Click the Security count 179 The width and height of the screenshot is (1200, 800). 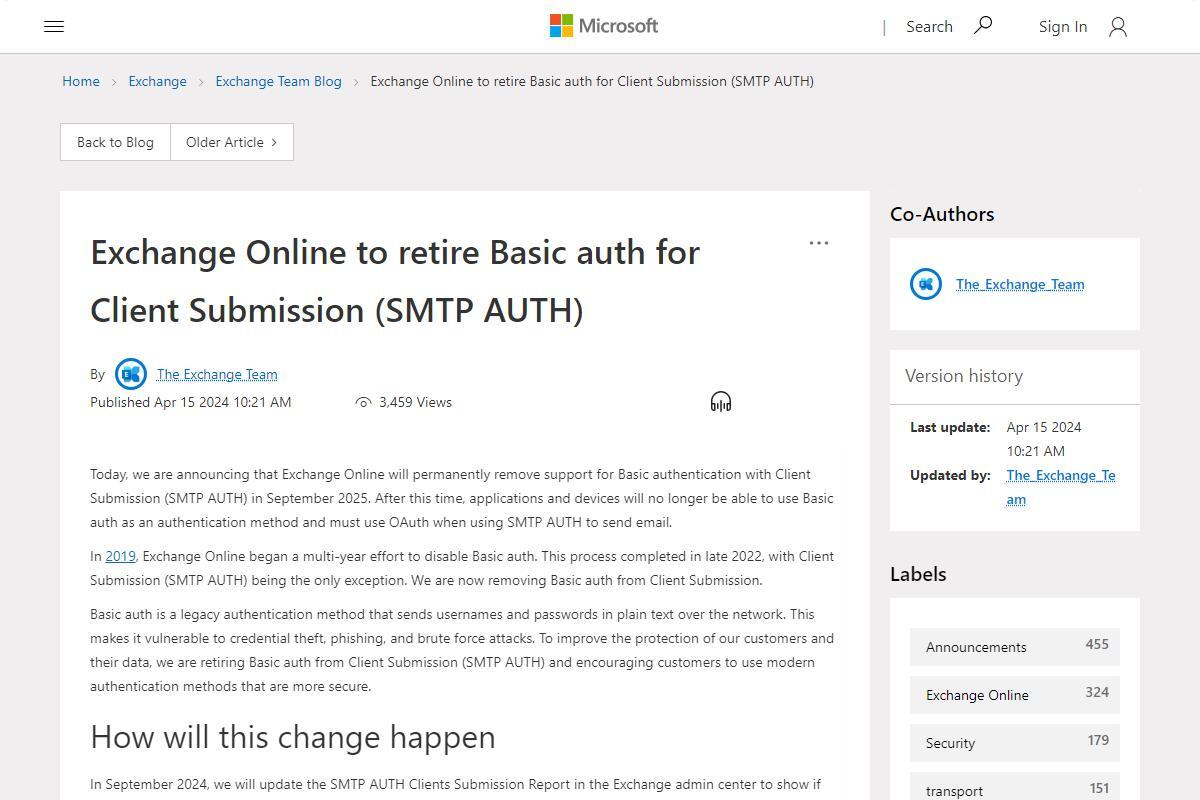[1098, 740]
